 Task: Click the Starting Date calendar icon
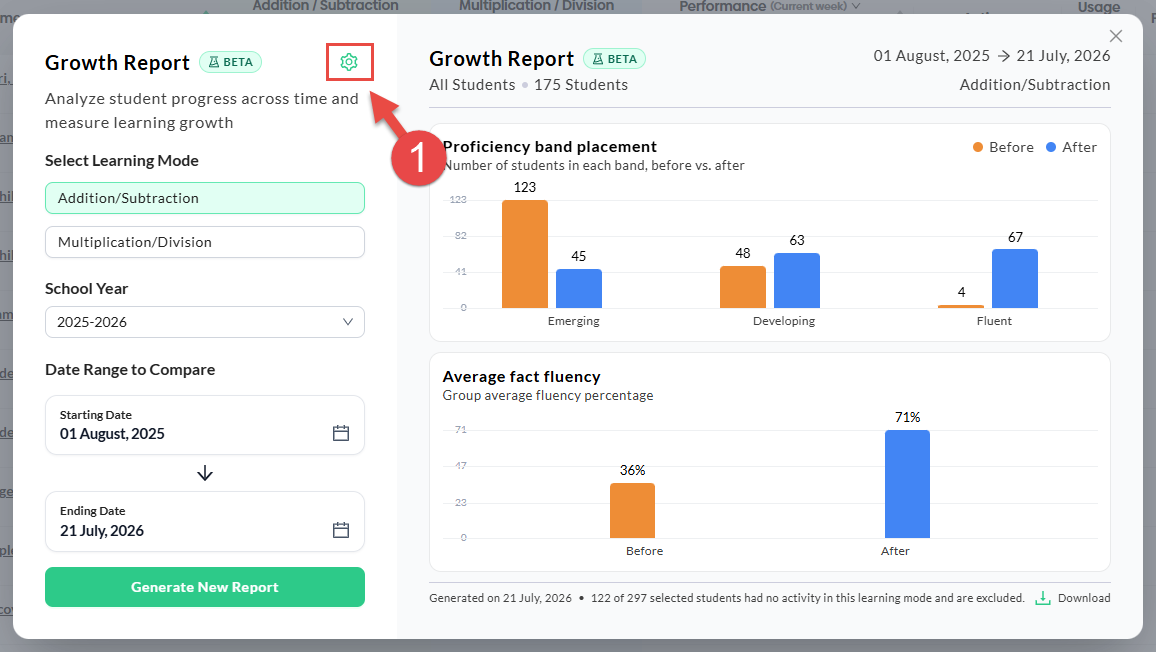point(341,433)
